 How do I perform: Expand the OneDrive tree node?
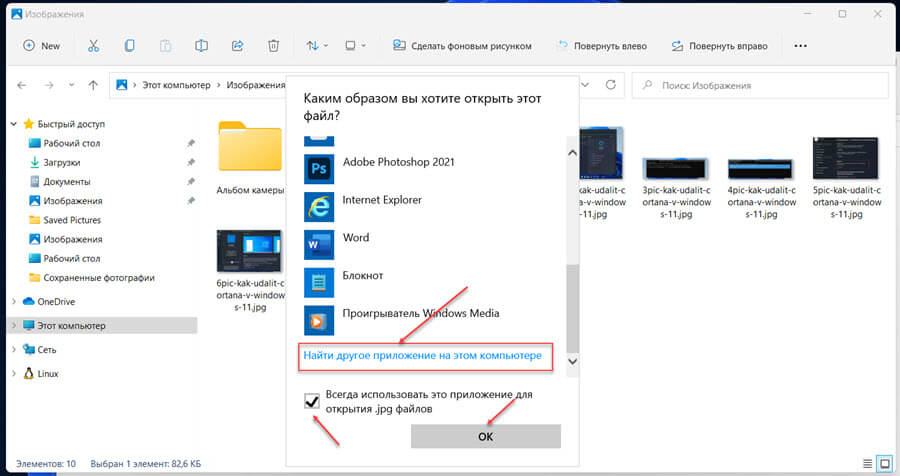(x=14, y=301)
